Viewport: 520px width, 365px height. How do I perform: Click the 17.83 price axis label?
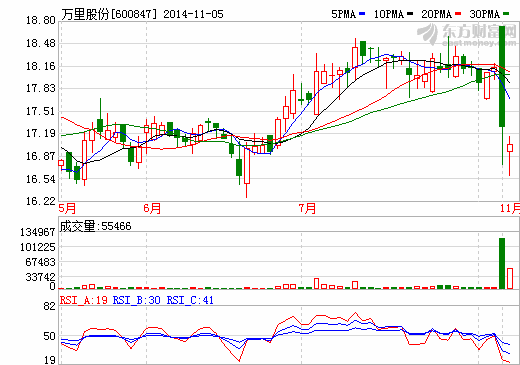41,88
